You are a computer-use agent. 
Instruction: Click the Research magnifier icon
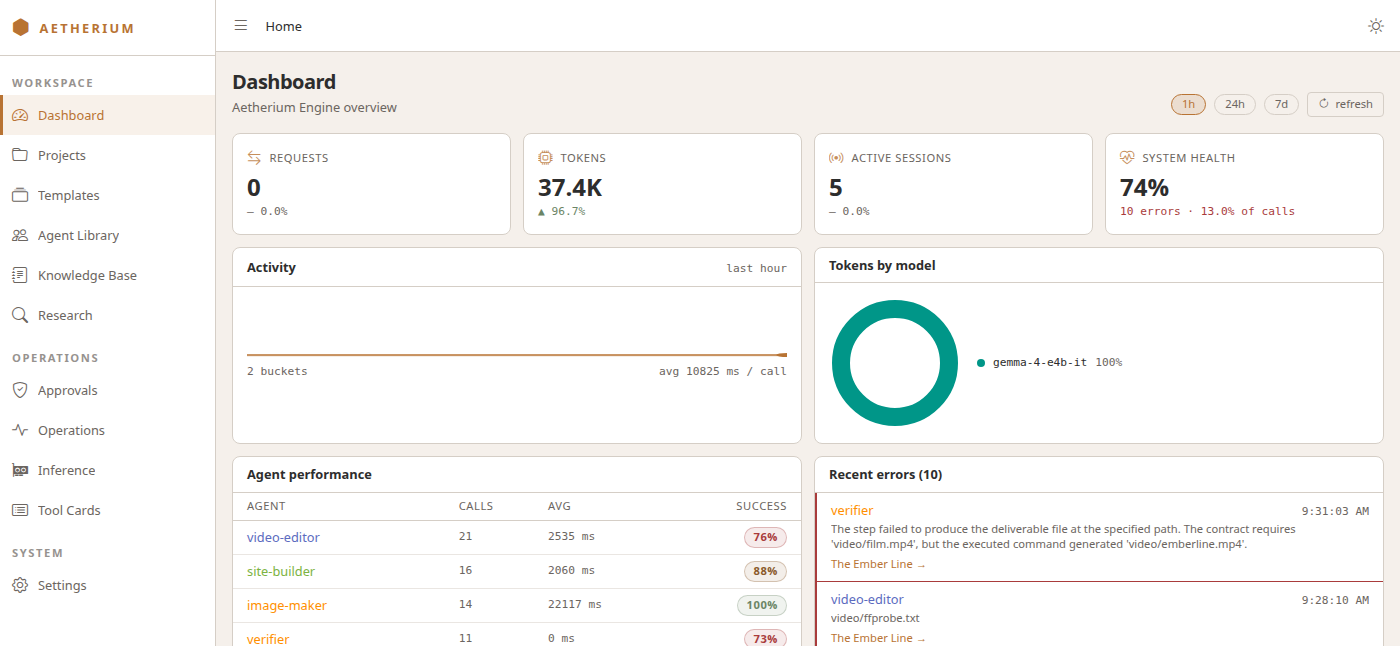[20, 315]
